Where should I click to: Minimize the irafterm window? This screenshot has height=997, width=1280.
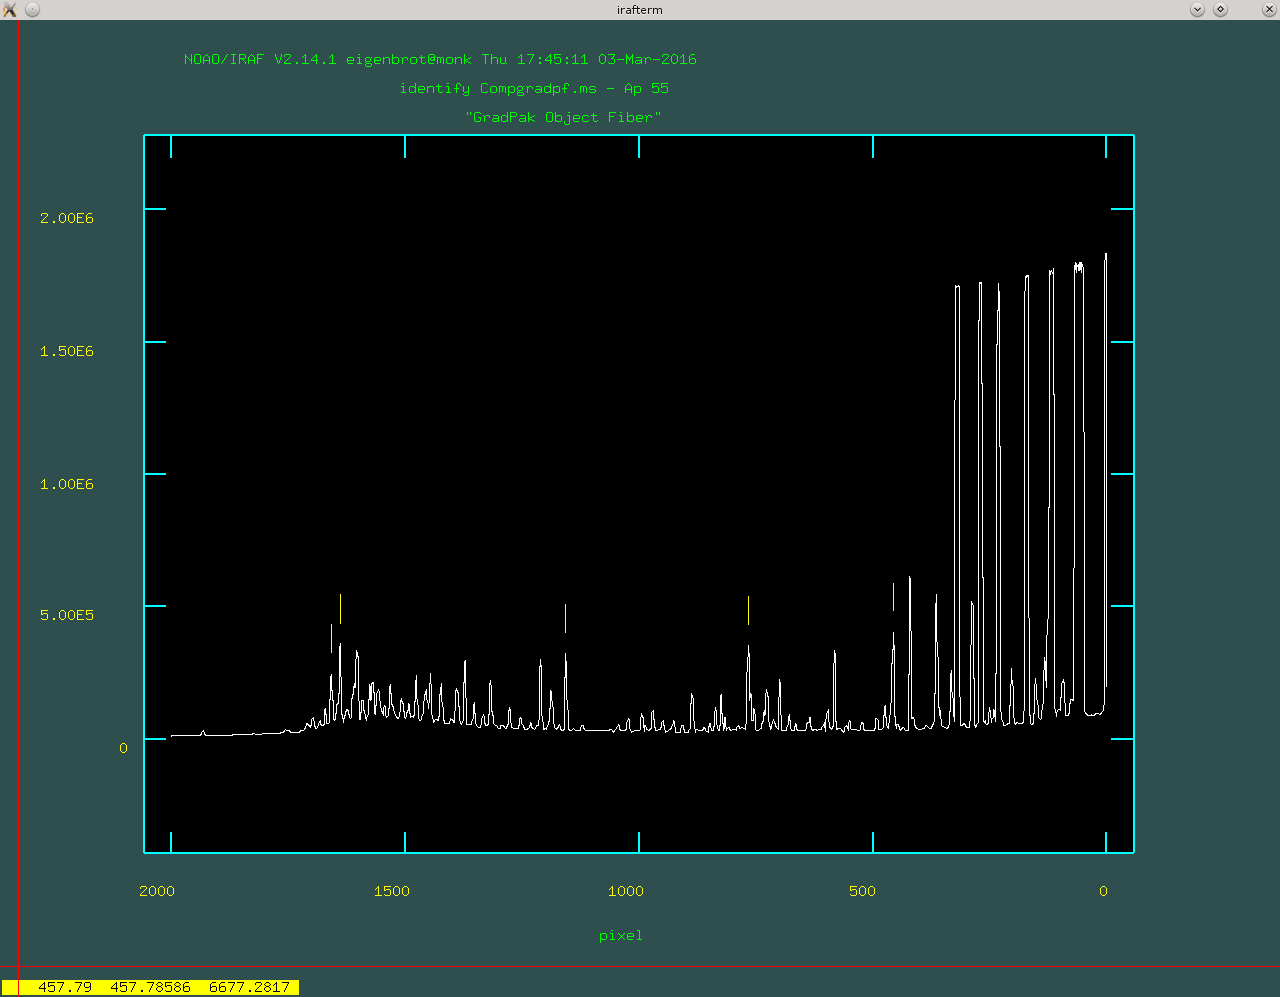coord(1197,10)
